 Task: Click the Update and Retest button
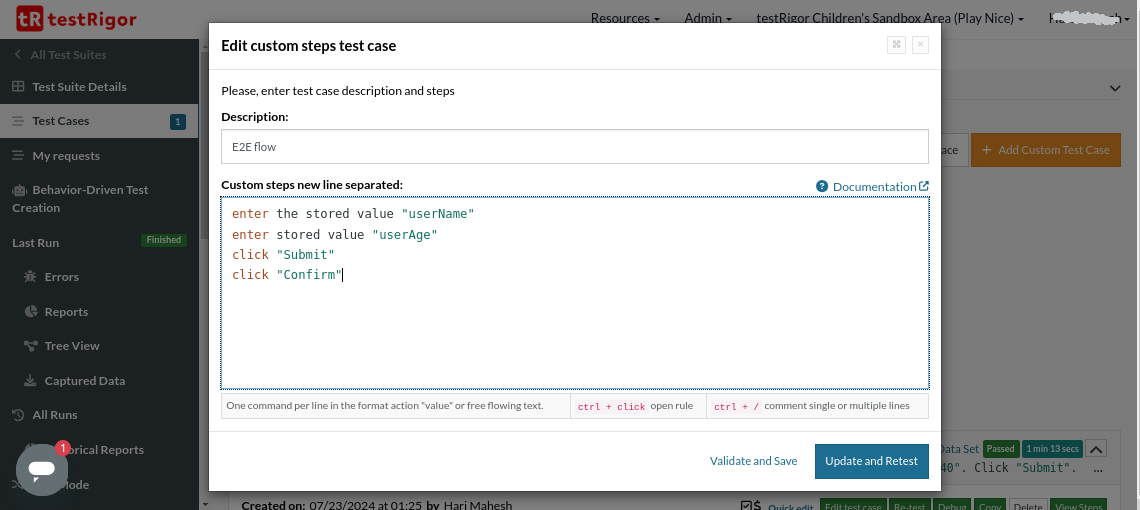click(x=871, y=461)
